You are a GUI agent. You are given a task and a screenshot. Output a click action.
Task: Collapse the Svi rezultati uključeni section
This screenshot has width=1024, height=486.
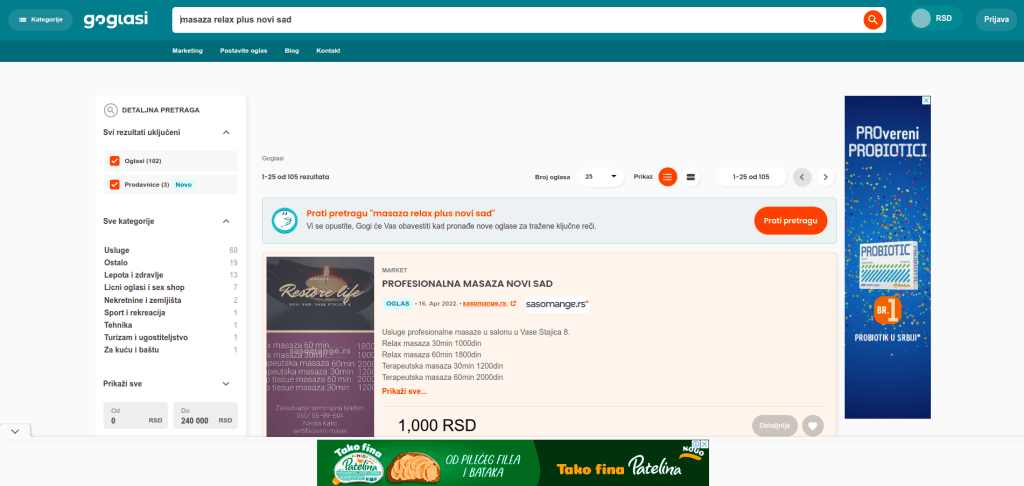226,132
